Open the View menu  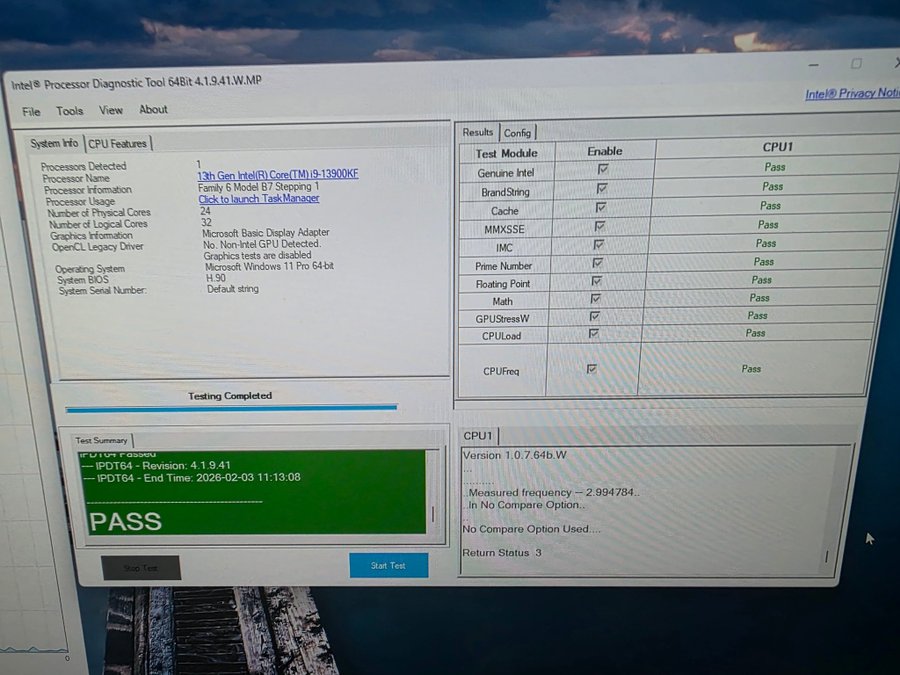pyautogui.click(x=111, y=110)
